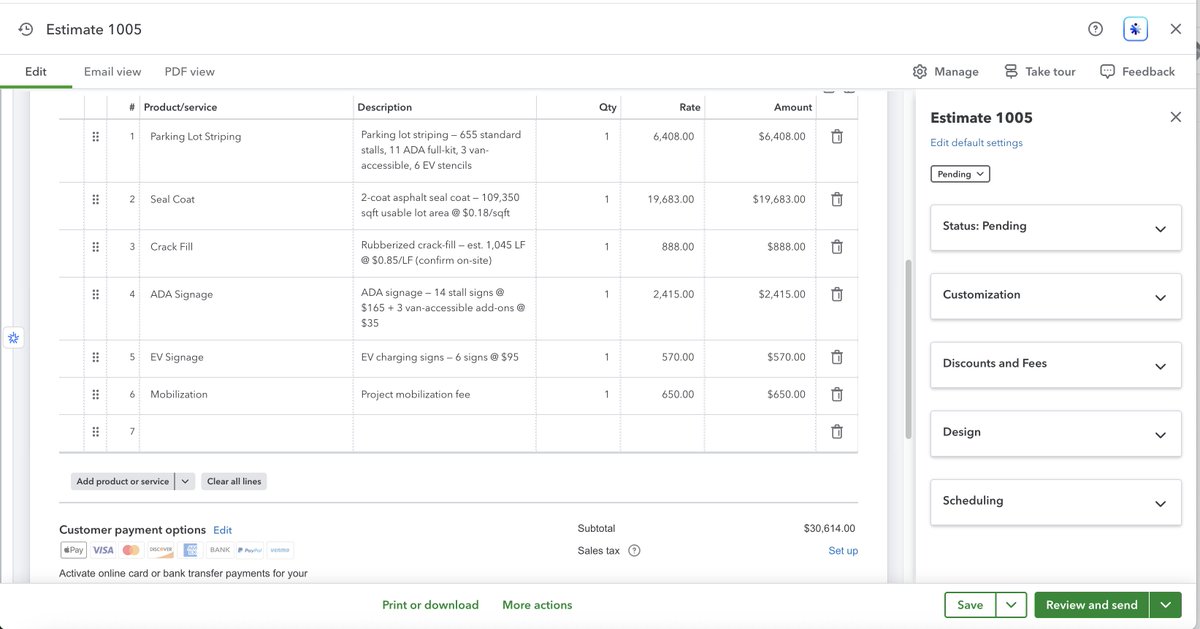This screenshot has width=1200, height=629.
Task: Open the sparkle assistant tab on left edge
Action: tap(13, 339)
